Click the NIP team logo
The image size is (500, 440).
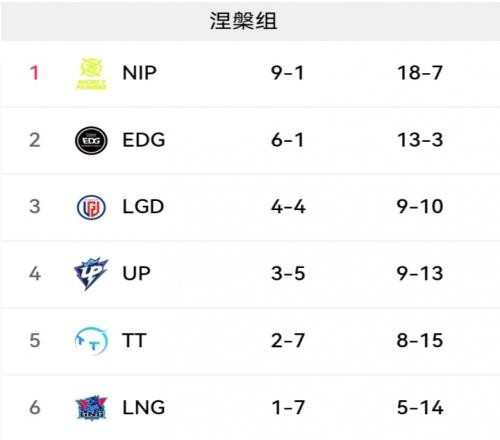pyautogui.click(x=91, y=74)
